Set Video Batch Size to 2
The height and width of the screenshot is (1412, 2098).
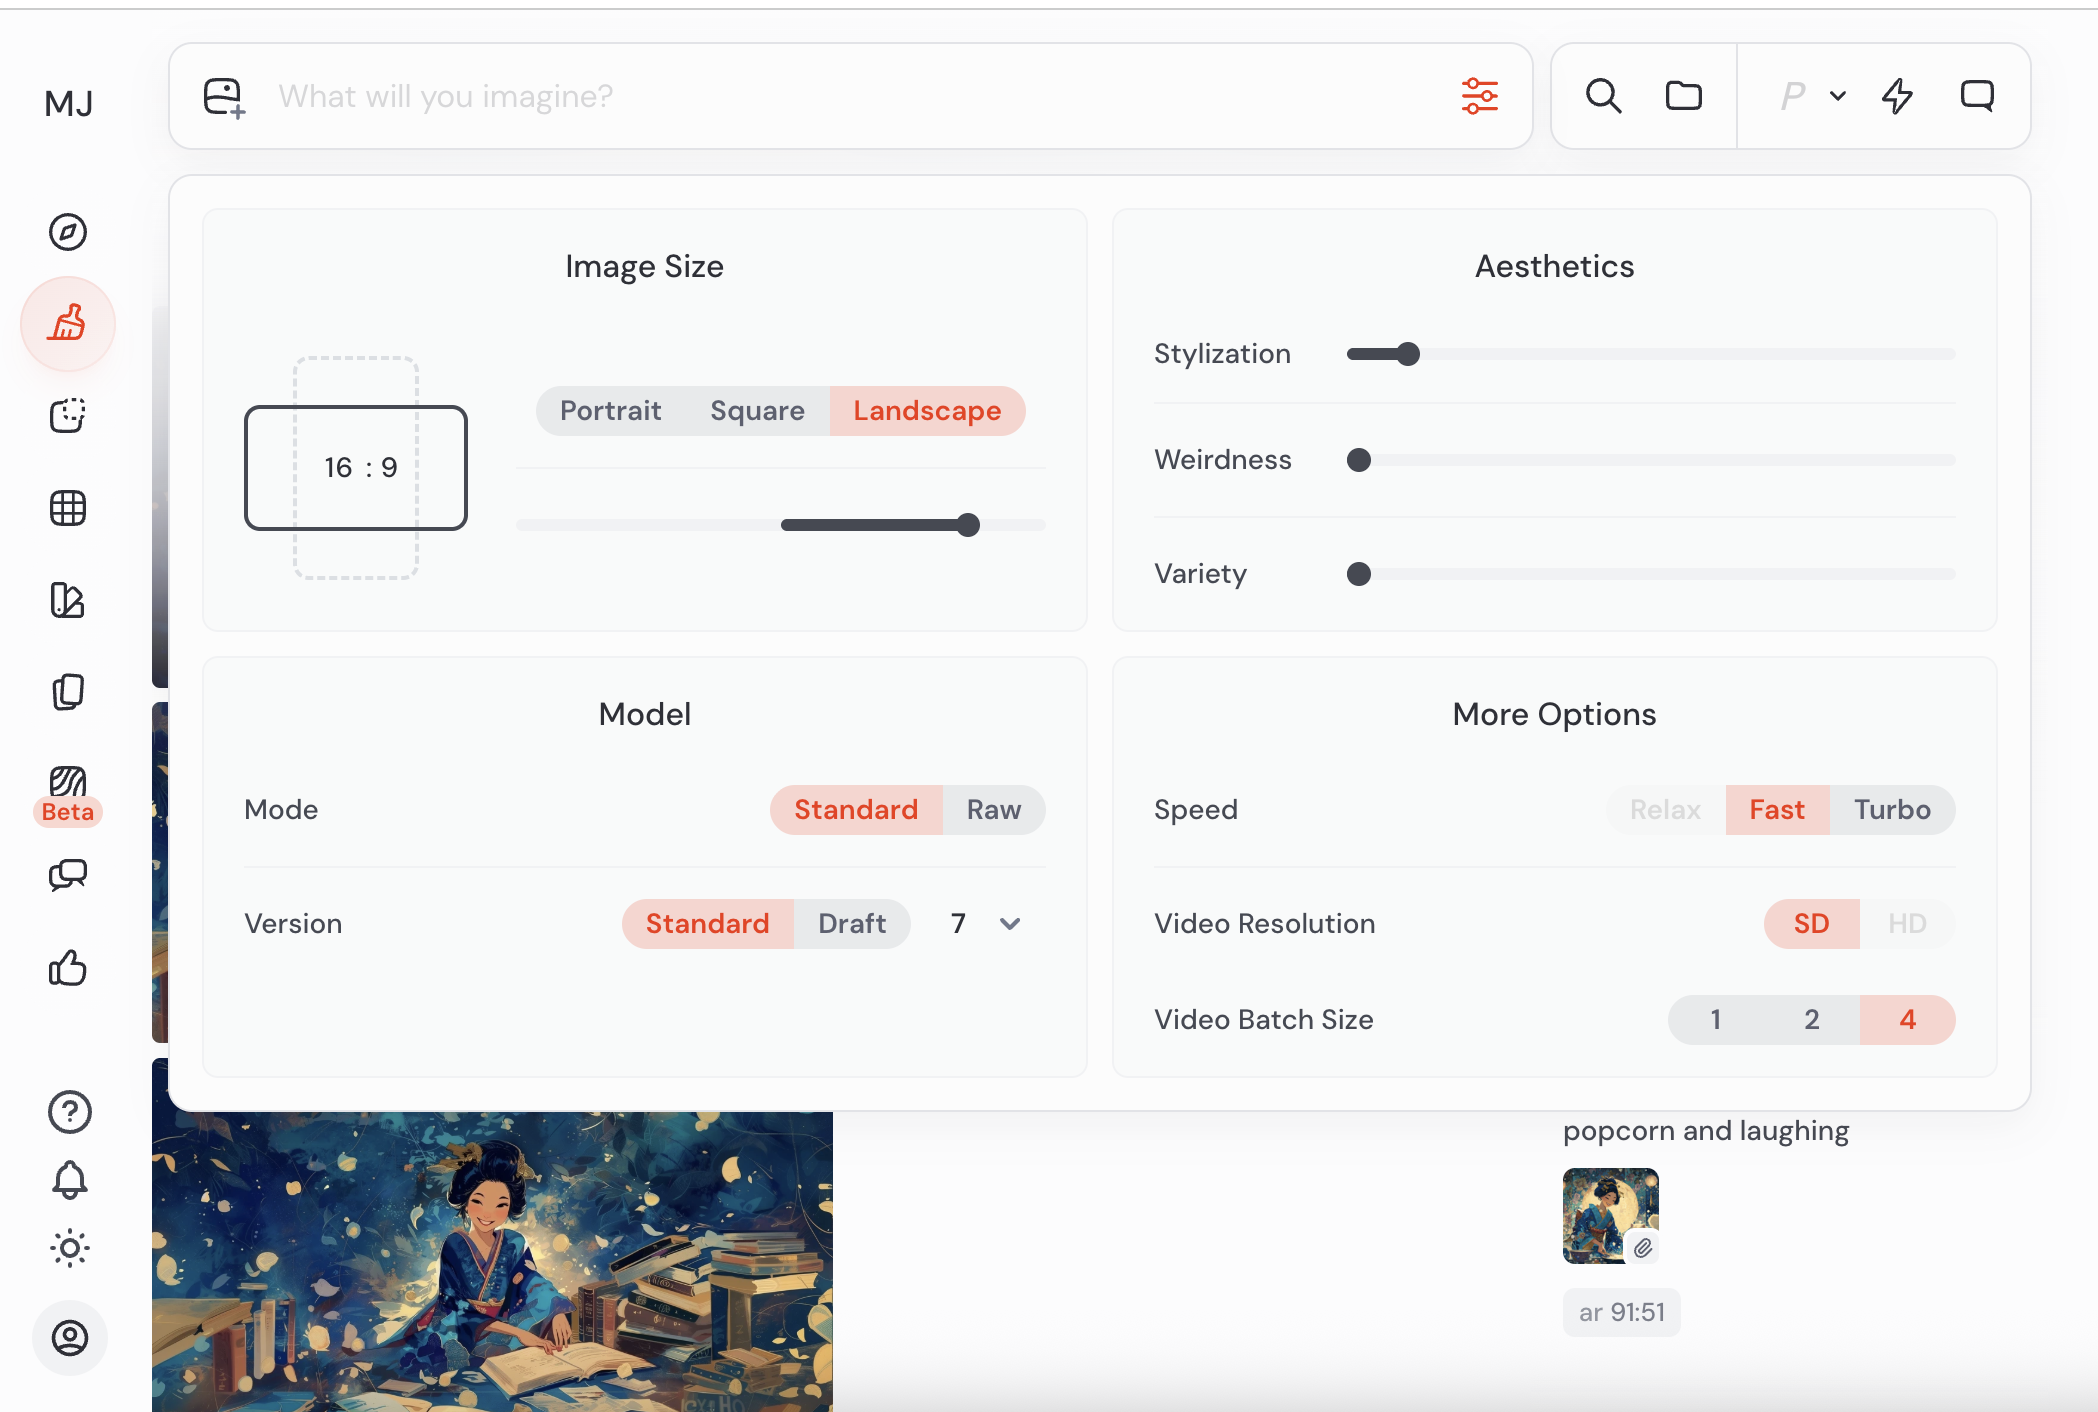pos(1811,1020)
